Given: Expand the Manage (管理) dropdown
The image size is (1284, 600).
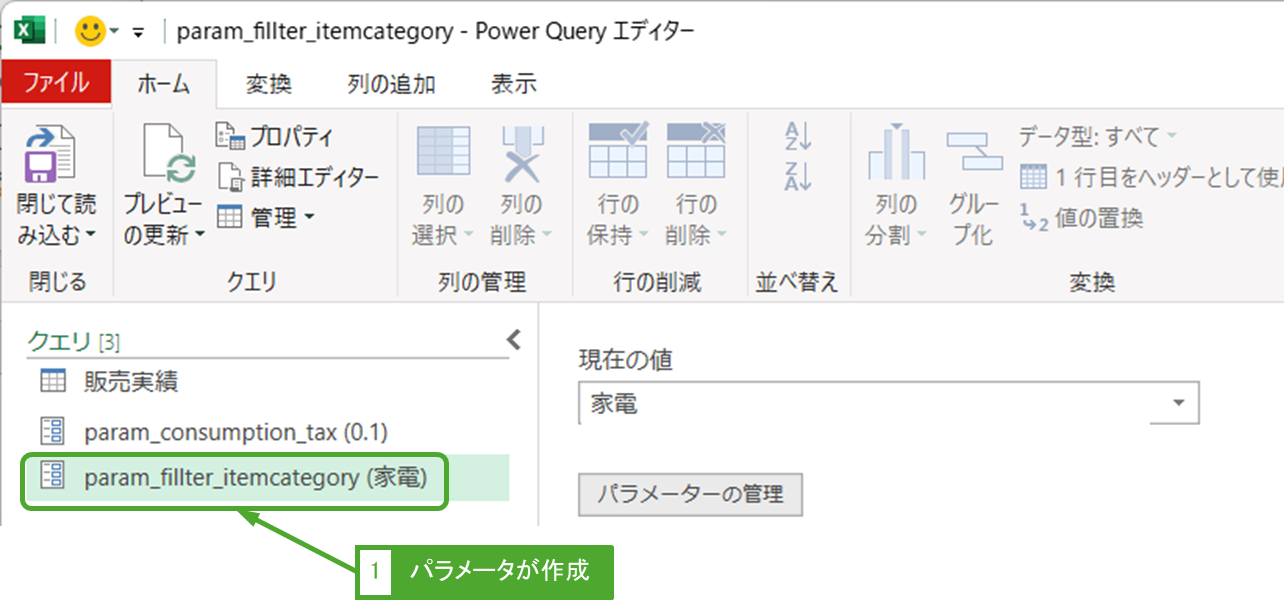Looking at the screenshot, I should coord(266,216).
